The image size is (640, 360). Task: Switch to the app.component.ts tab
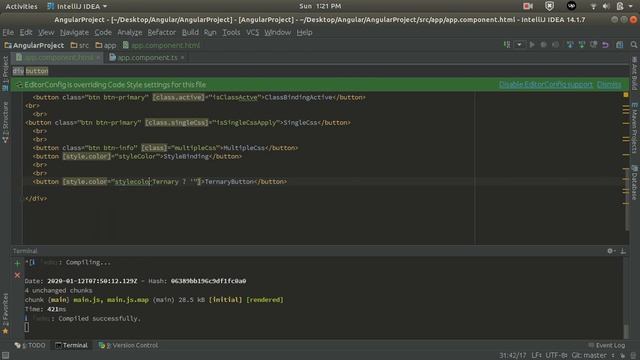147,58
